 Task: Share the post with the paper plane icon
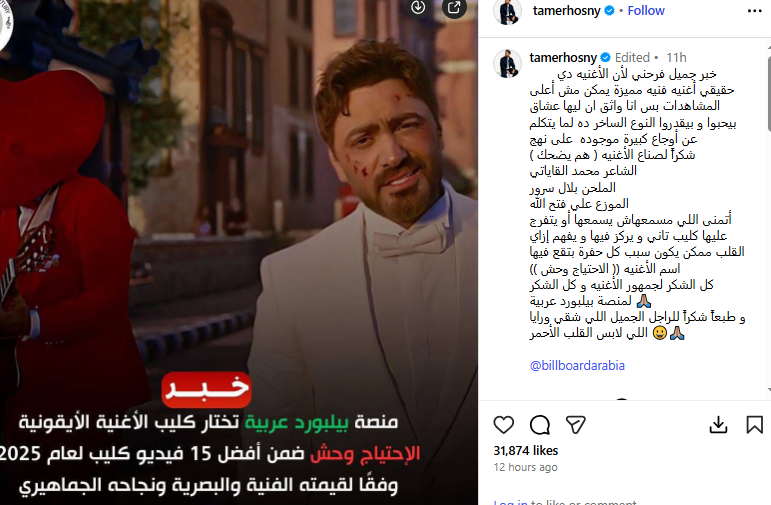point(575,425)
